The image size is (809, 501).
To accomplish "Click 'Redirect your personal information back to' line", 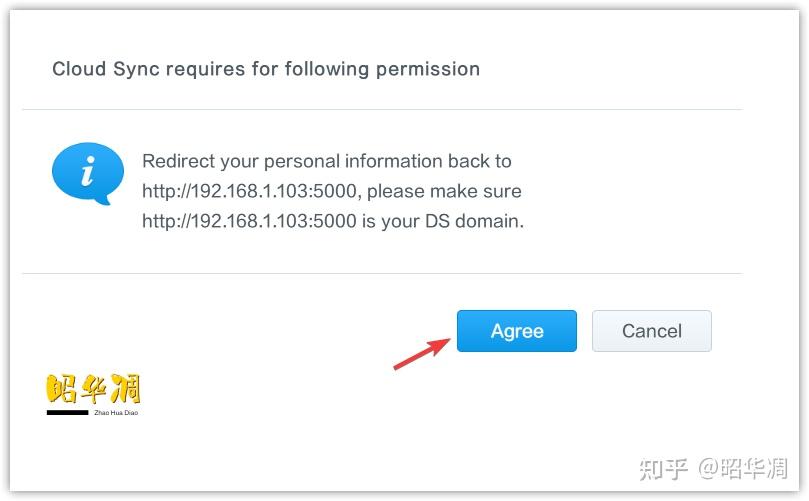I will [327, 161].
